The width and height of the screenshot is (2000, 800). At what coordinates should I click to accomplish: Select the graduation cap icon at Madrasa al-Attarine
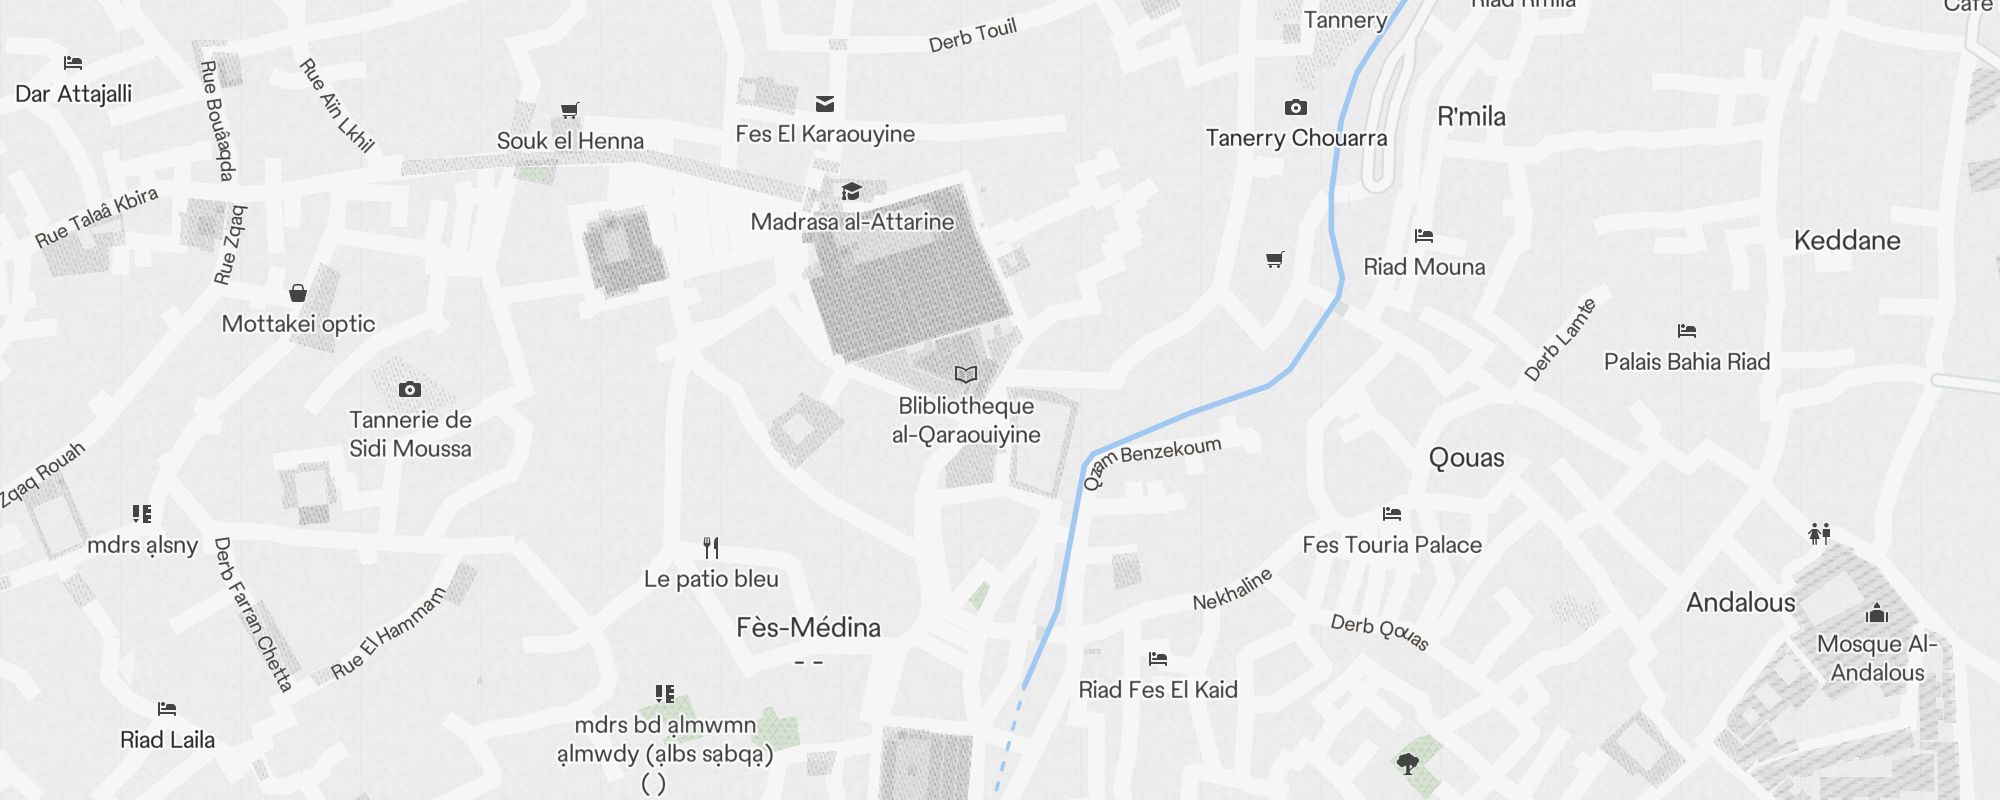pyautogui.click(x=851, y=191)
